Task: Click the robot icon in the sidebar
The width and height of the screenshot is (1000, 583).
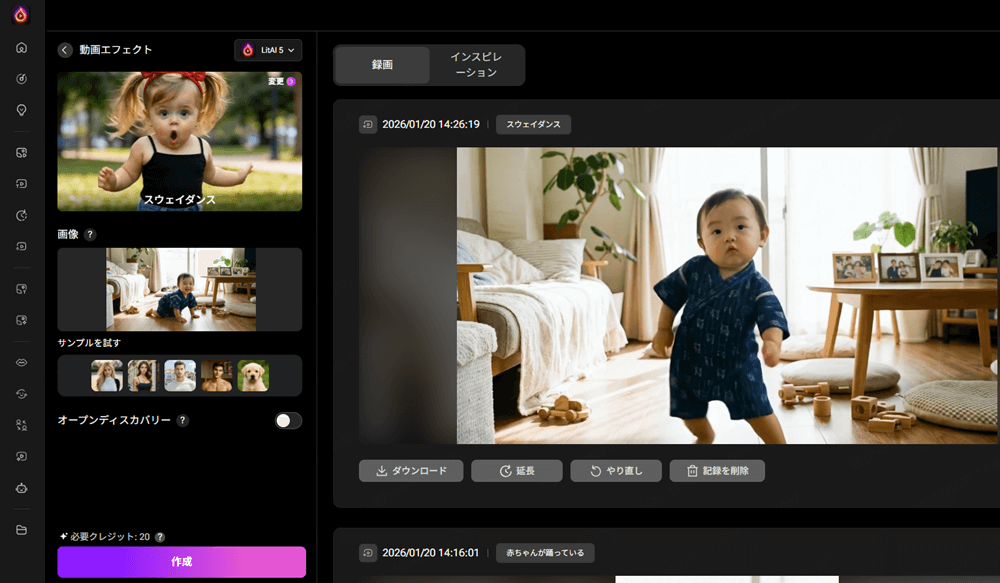Action: (x=21, y=489)
